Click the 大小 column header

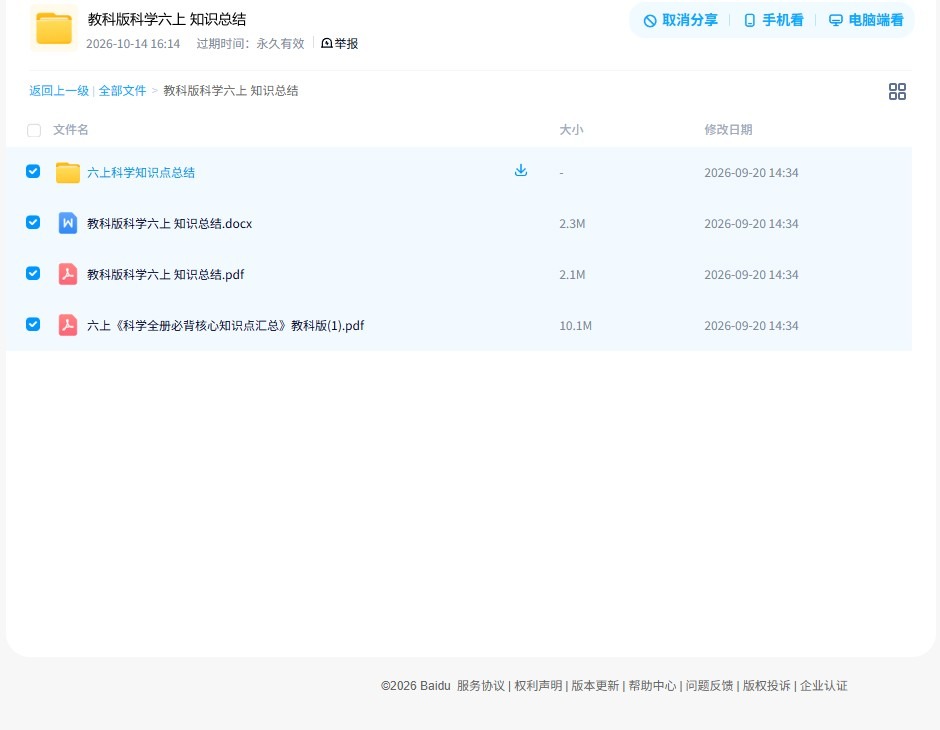pos(571,129)
